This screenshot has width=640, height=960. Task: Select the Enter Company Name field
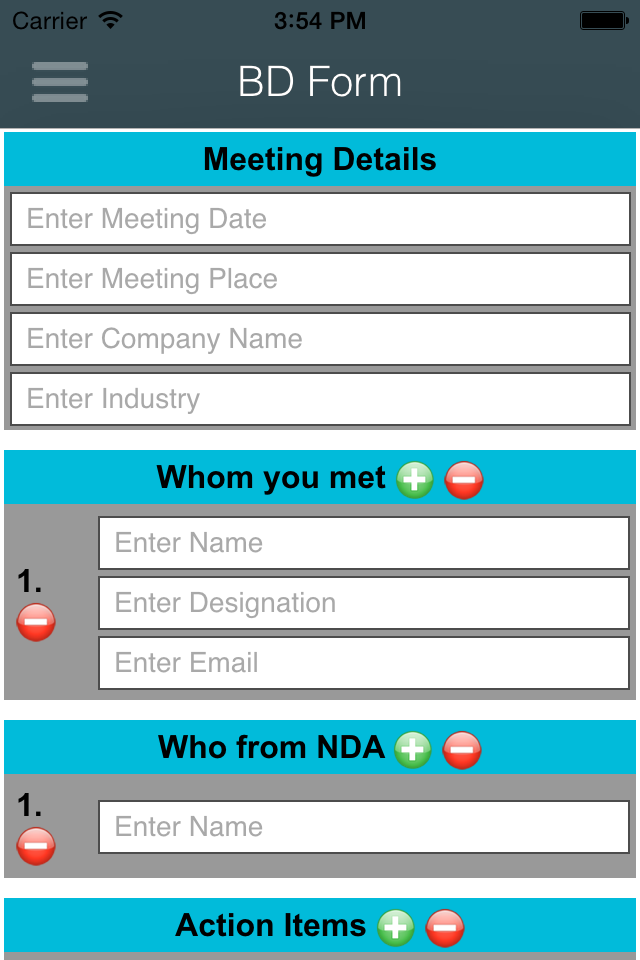(320, 339)
